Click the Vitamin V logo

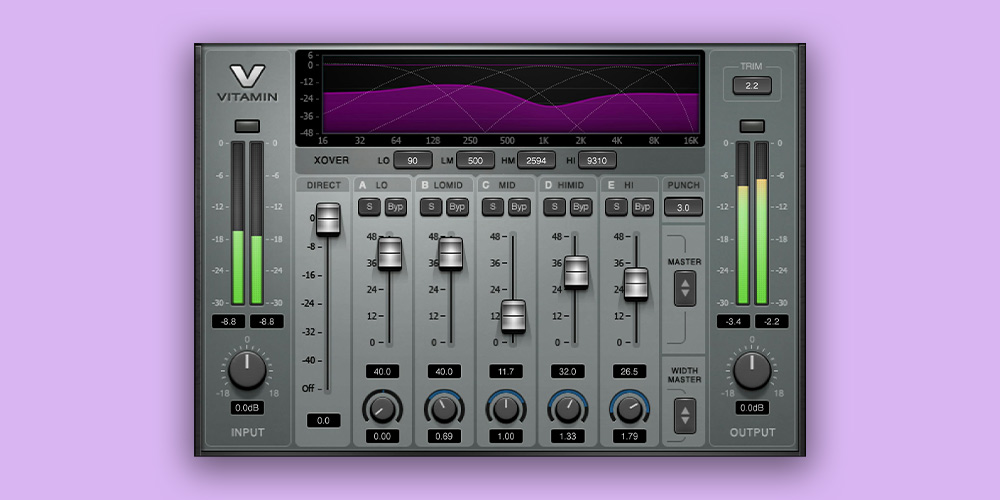[x=247, y=84]
